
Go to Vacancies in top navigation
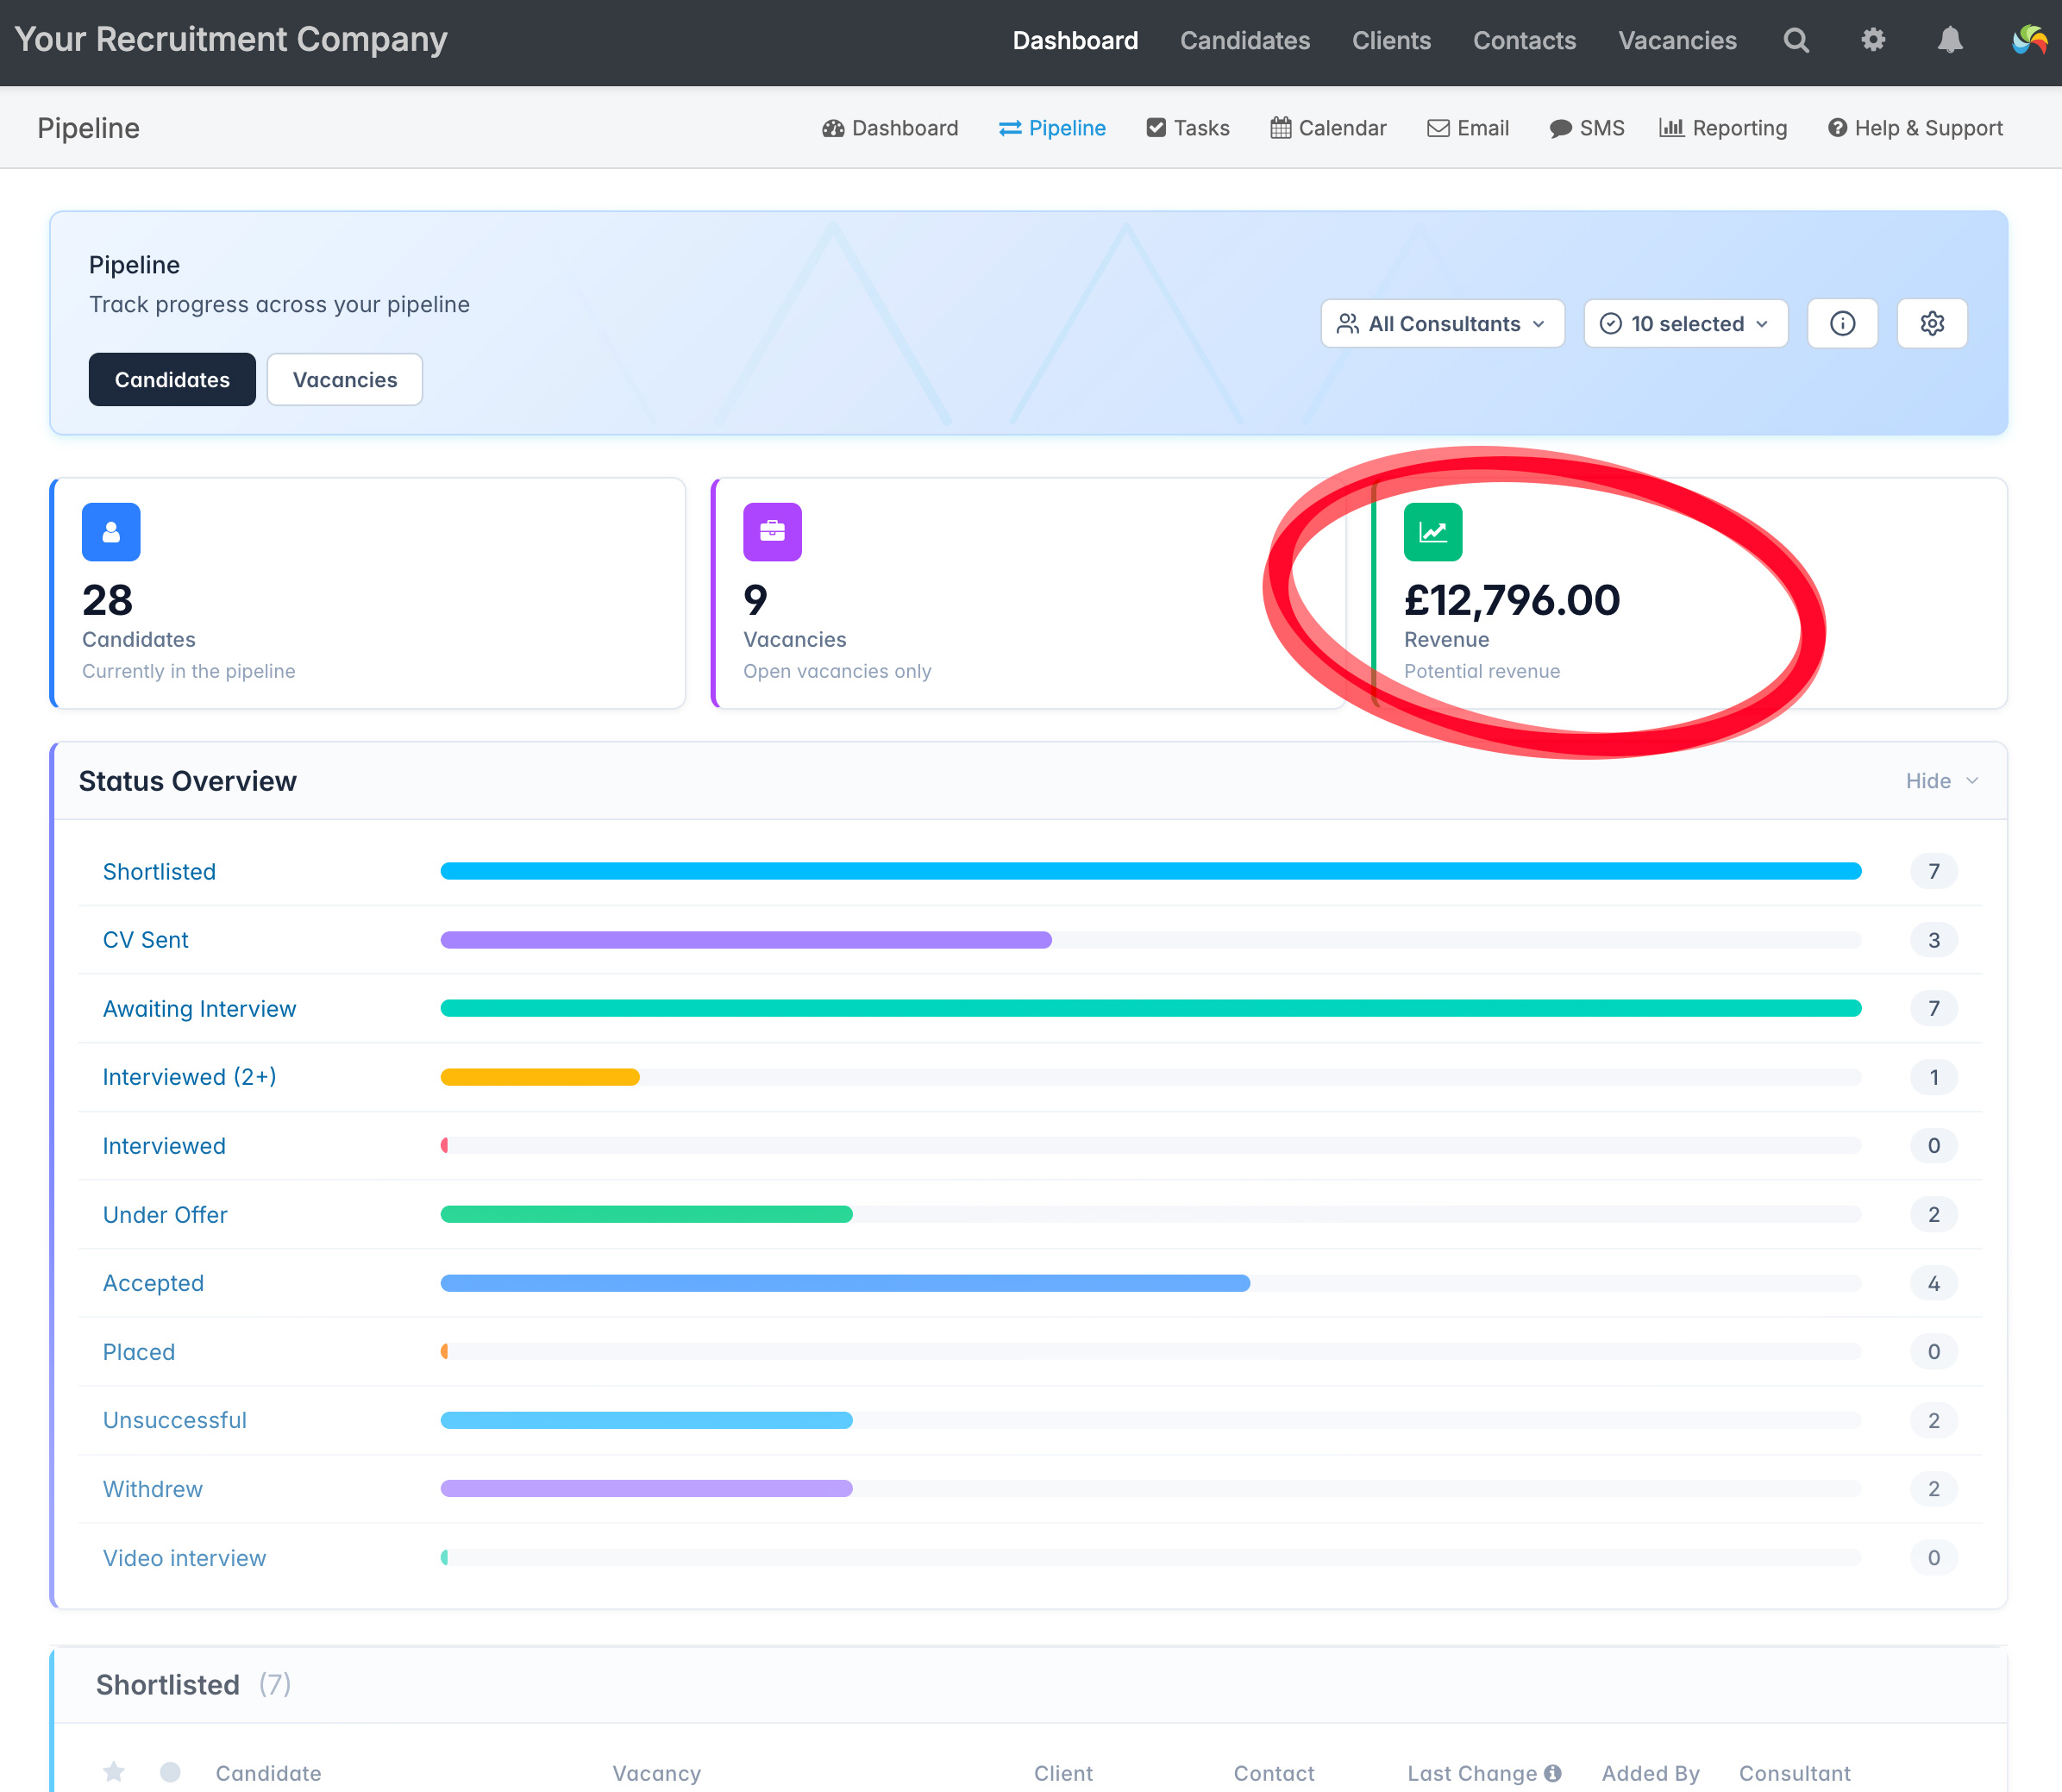pos(1677,41)
